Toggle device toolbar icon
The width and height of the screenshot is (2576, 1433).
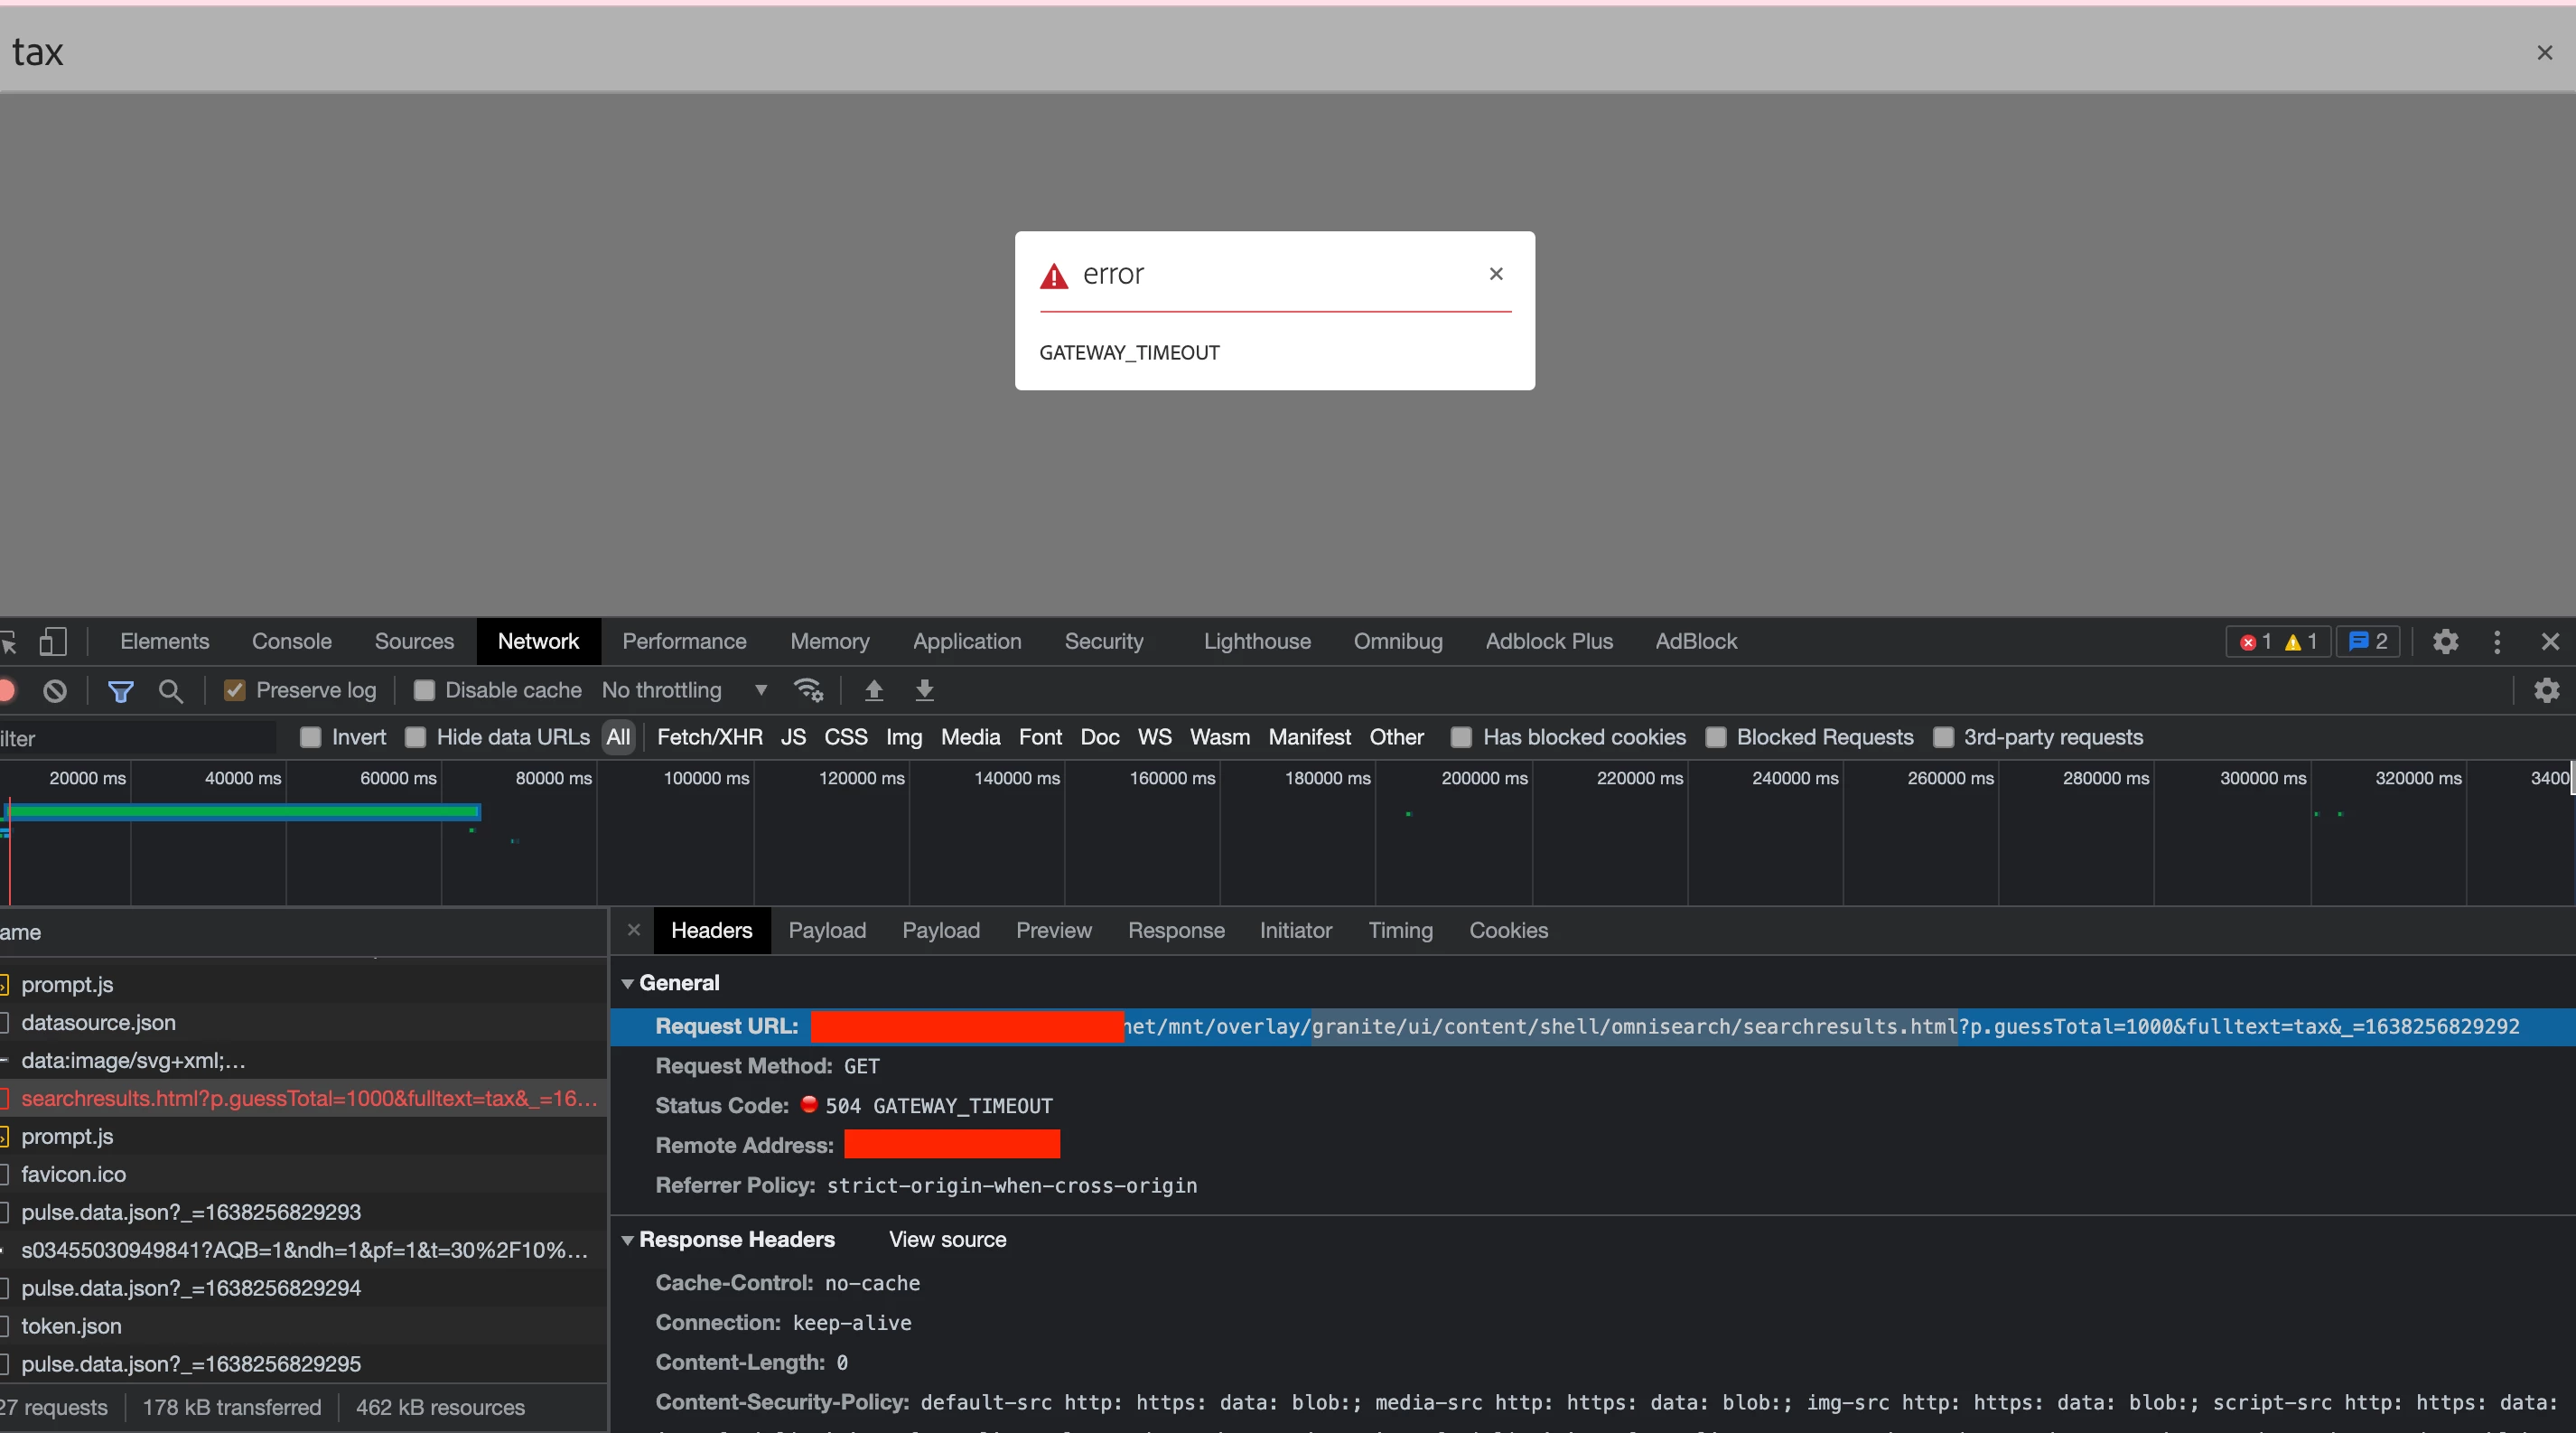[x=53, y=641]
